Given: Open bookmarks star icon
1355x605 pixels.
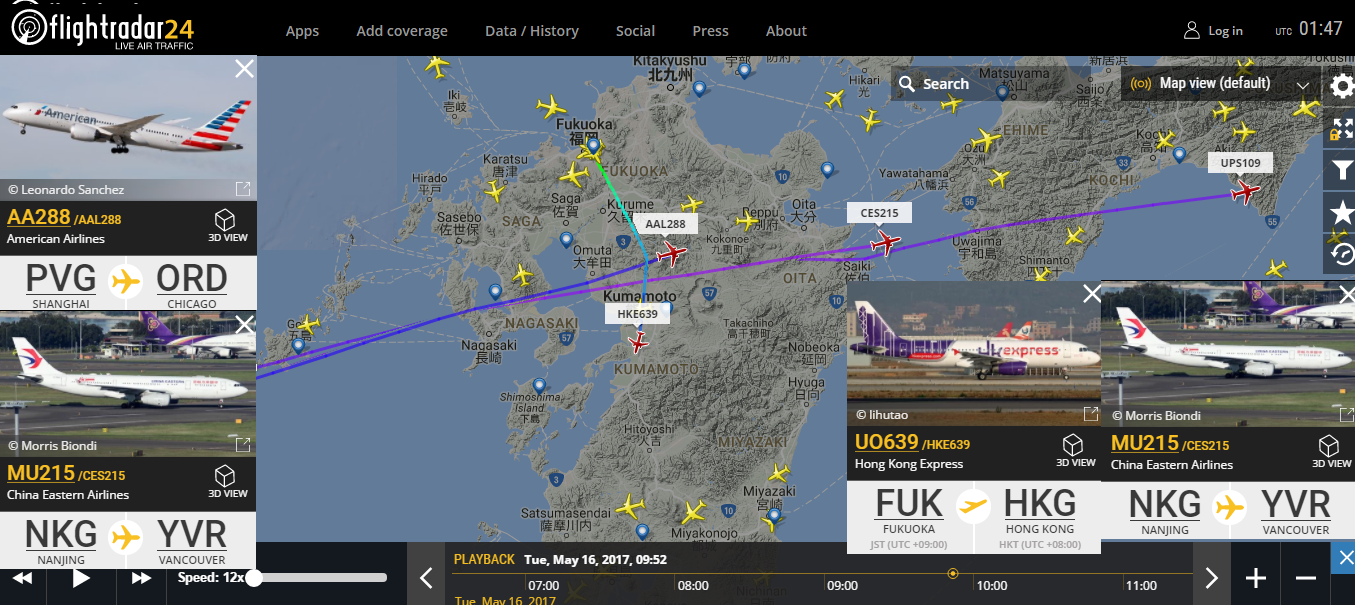Looking at the screenshot, I should coord(1342,213).
